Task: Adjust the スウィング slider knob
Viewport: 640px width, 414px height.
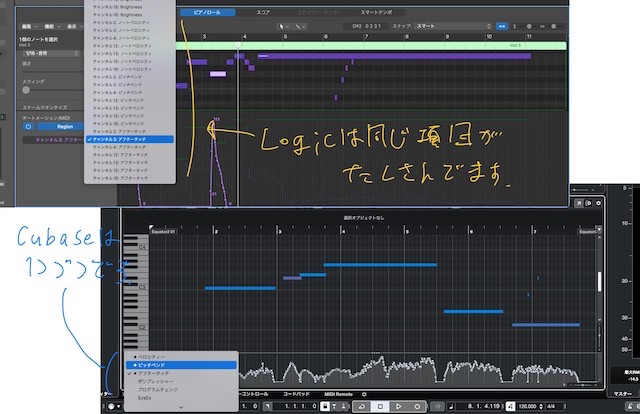Action: click(26, 90)
